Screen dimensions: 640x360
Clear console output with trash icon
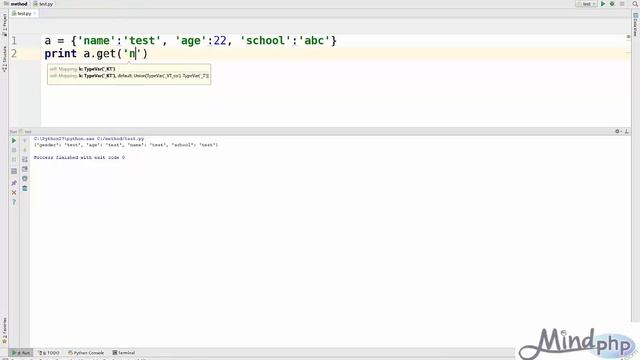(x=24, y=188)
